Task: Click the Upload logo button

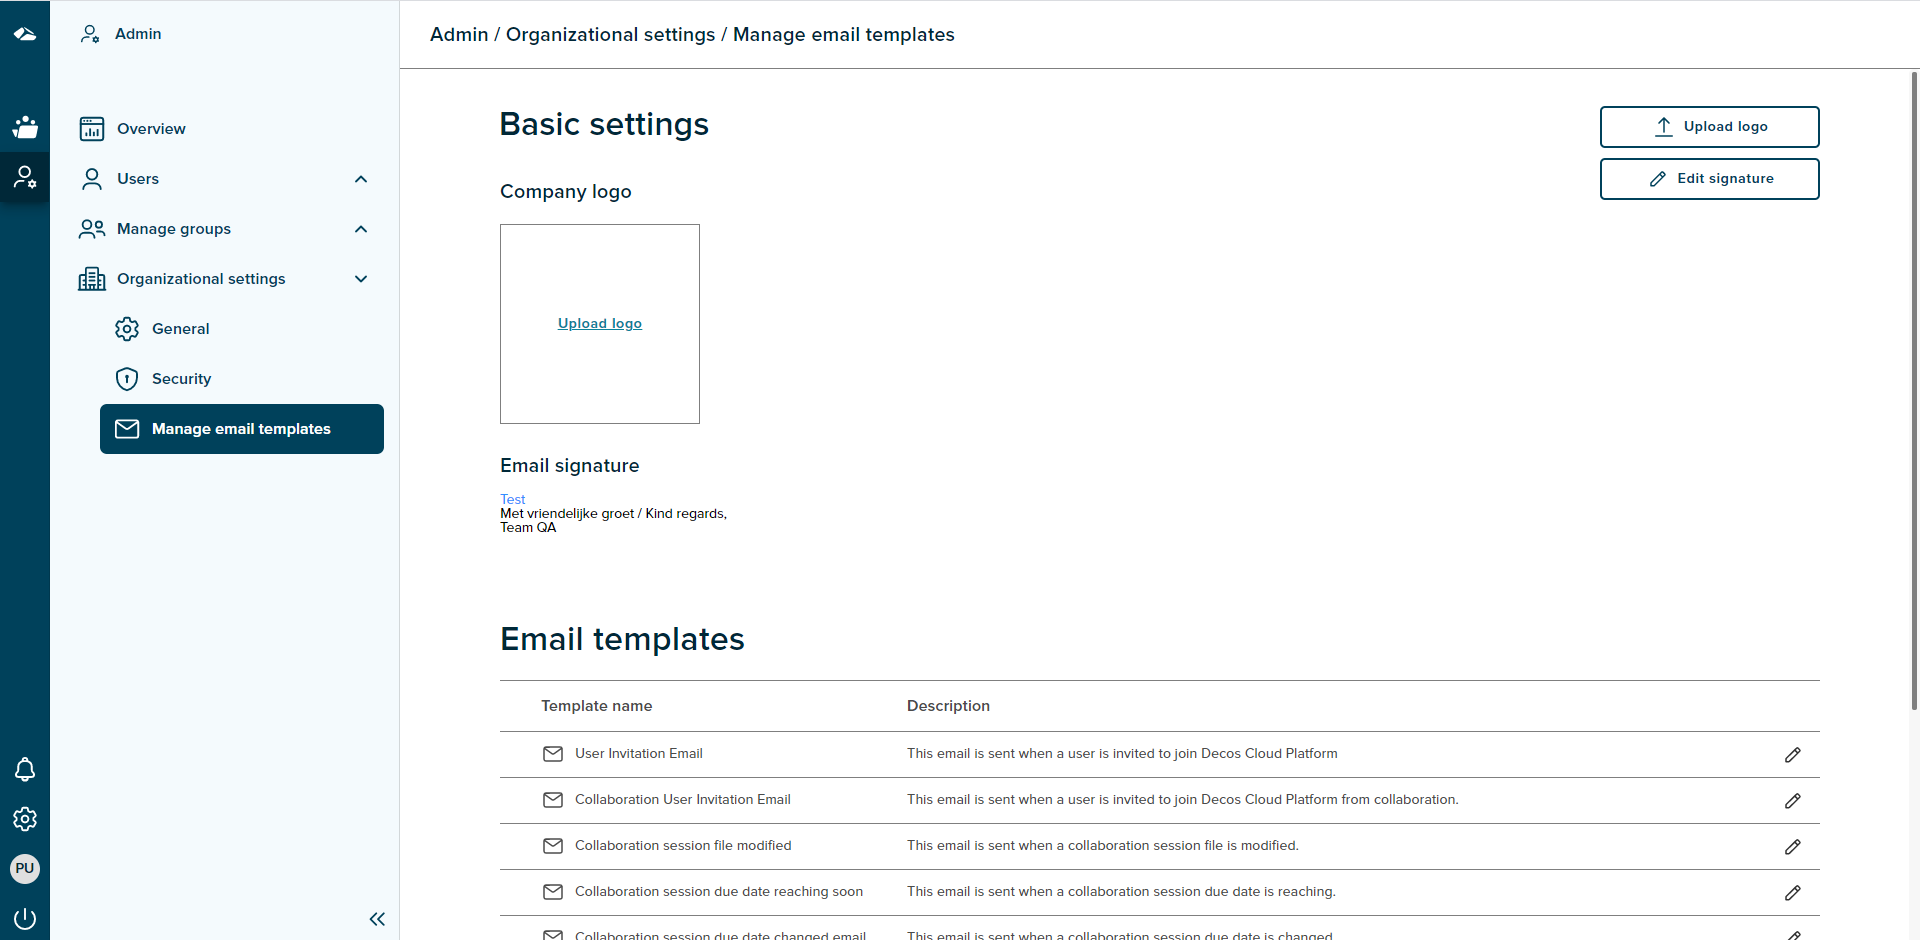Action: click(x=1709, y=127)
